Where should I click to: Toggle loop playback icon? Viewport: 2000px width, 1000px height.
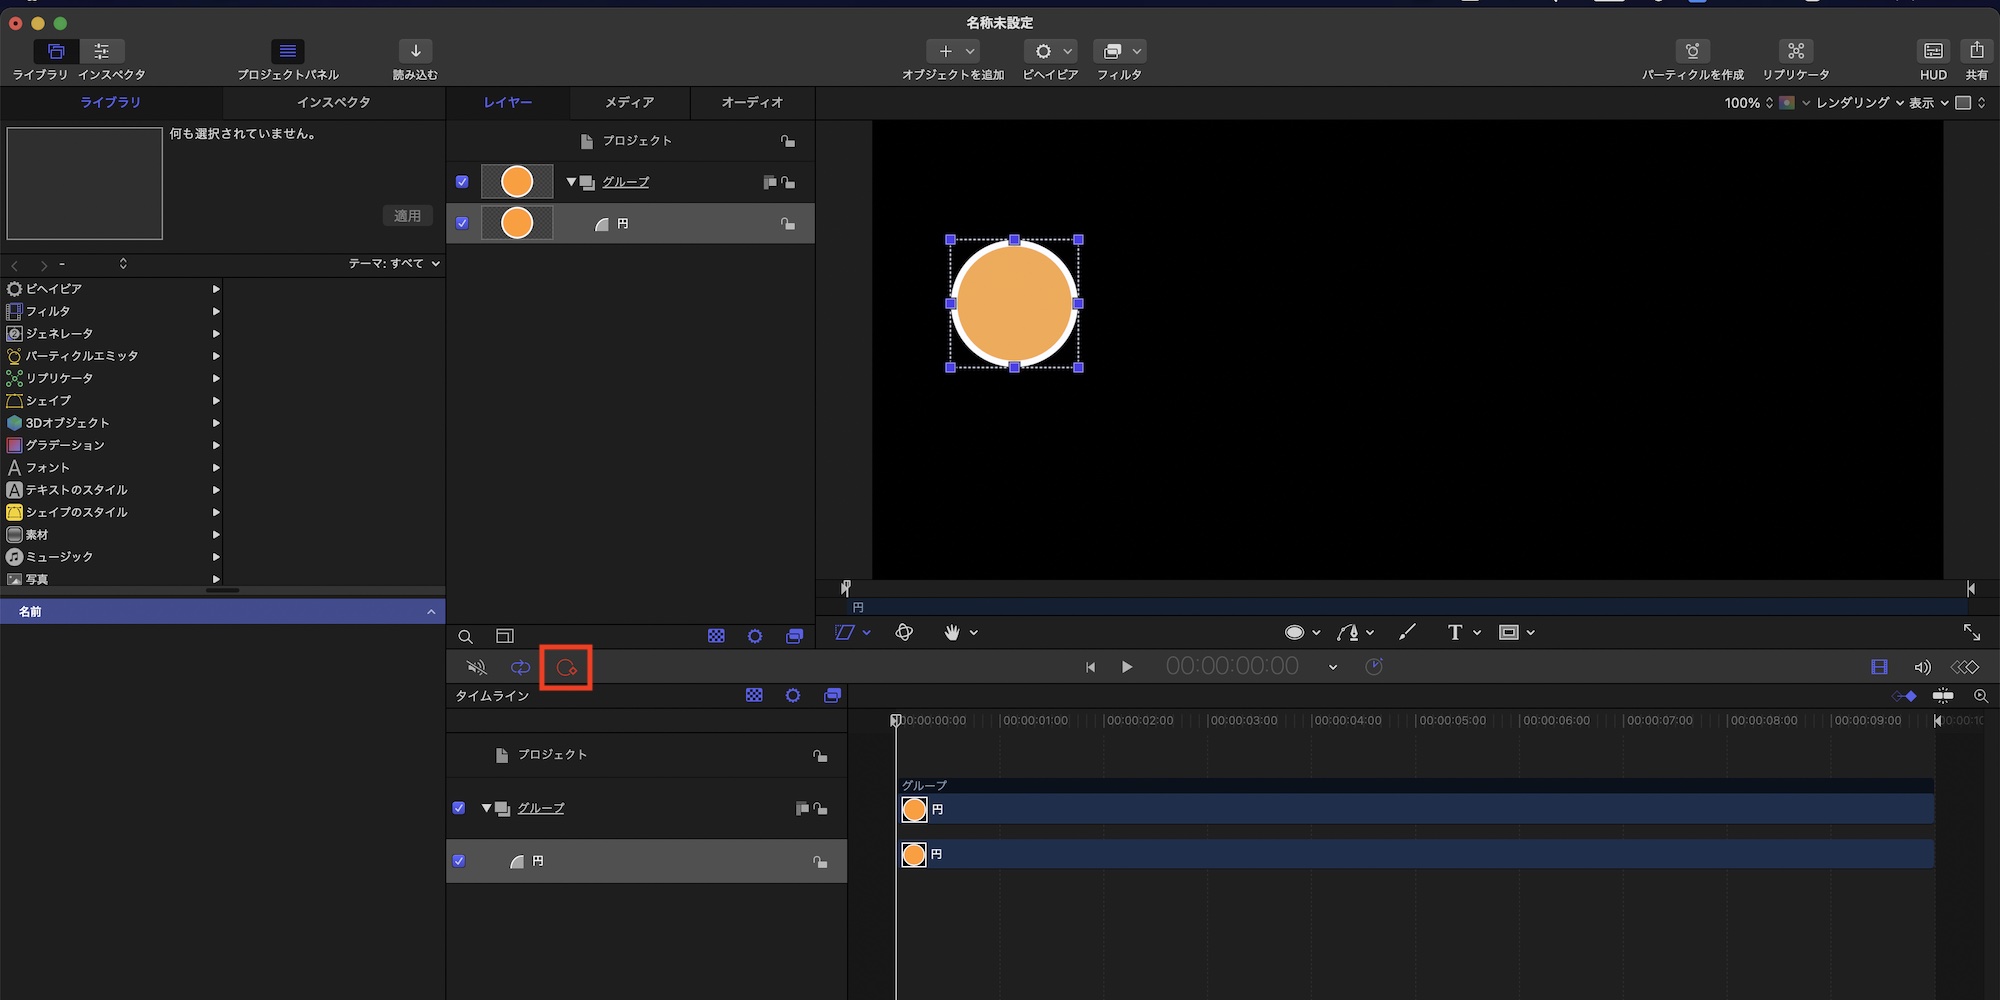point(520,667)
